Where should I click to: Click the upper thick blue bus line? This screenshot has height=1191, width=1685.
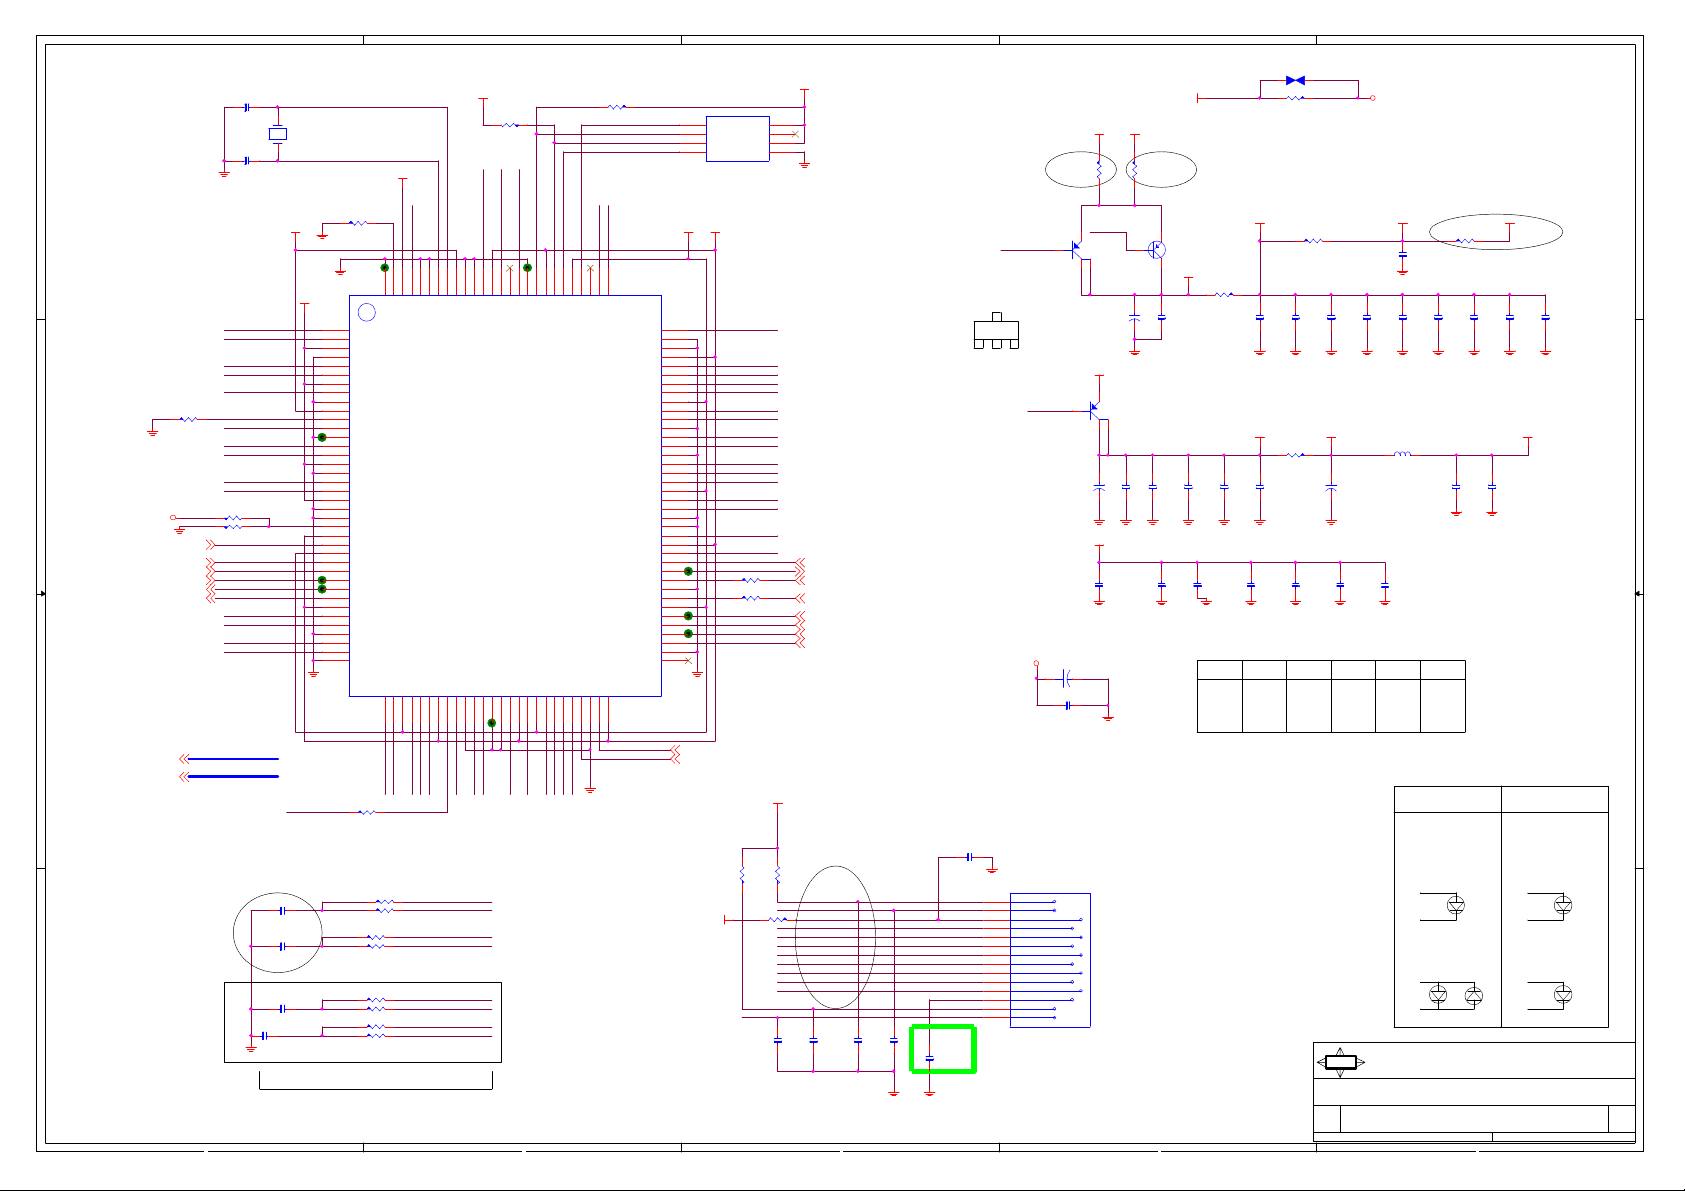[232, 759]
